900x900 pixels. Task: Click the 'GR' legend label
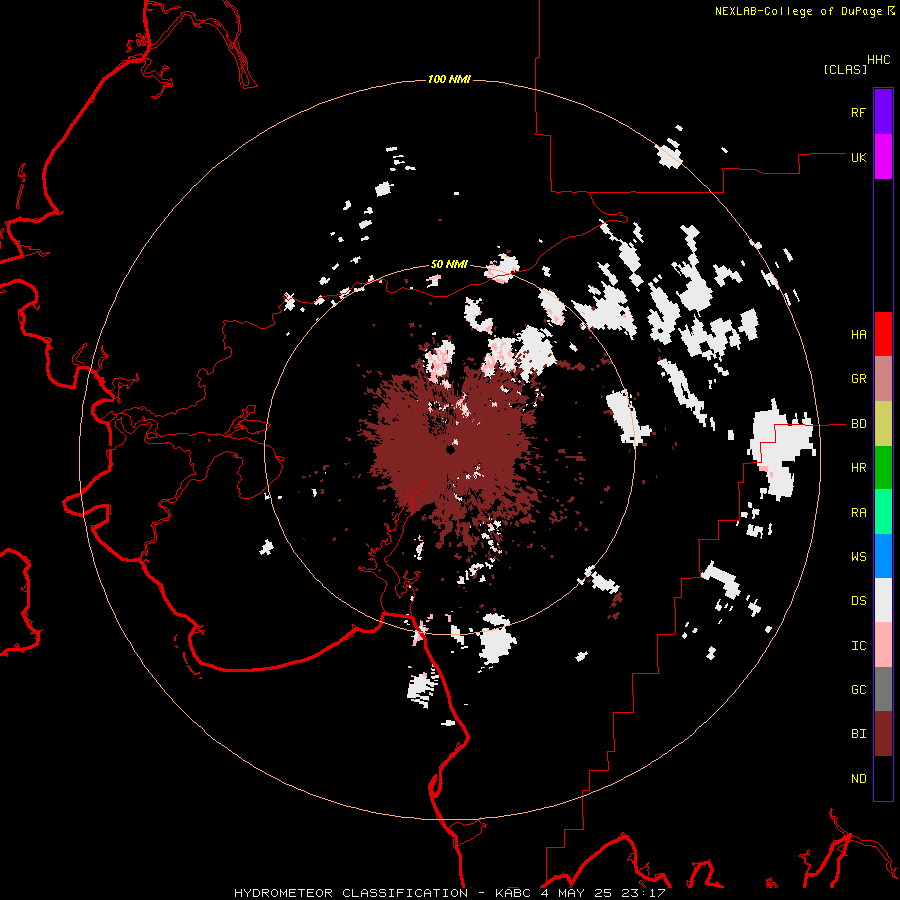(859, 379)
